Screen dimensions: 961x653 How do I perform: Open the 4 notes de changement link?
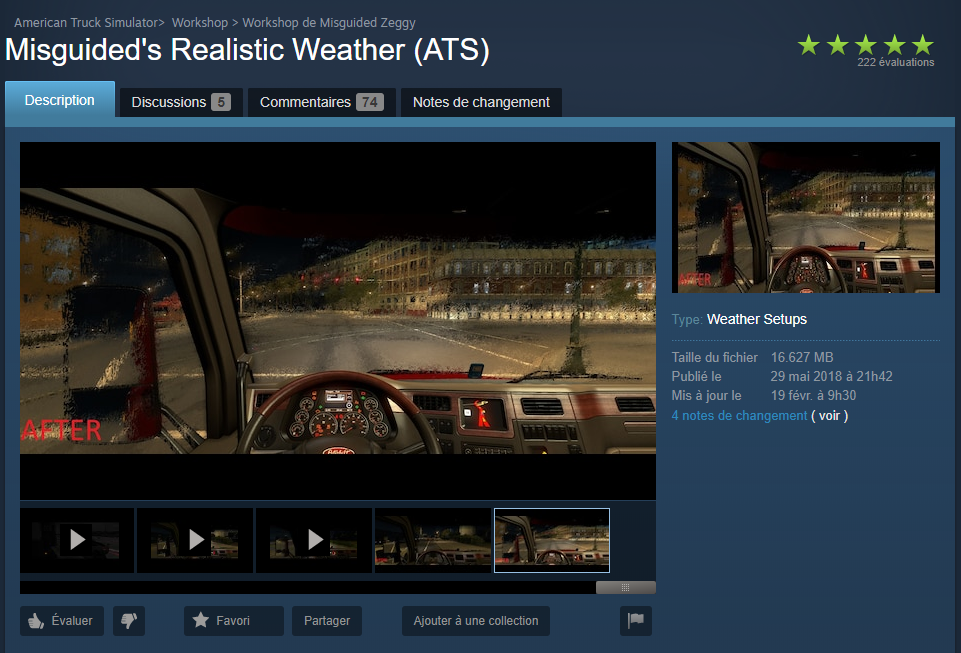pyautogui.click(x=739, y=416)
